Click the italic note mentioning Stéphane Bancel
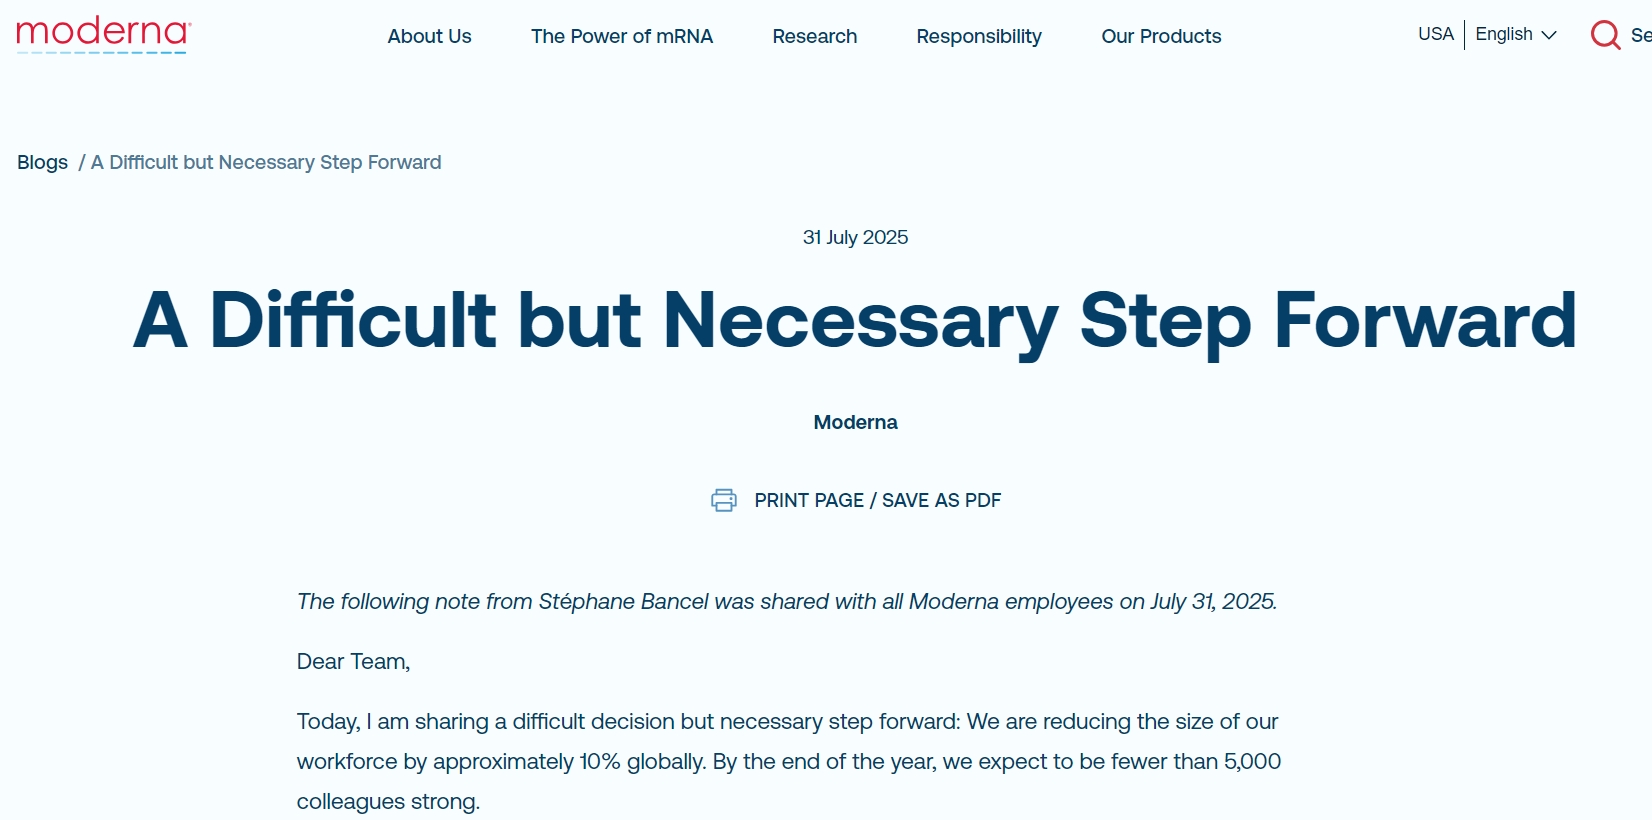This screenshot has height=820, width=1652. (786, 601)
